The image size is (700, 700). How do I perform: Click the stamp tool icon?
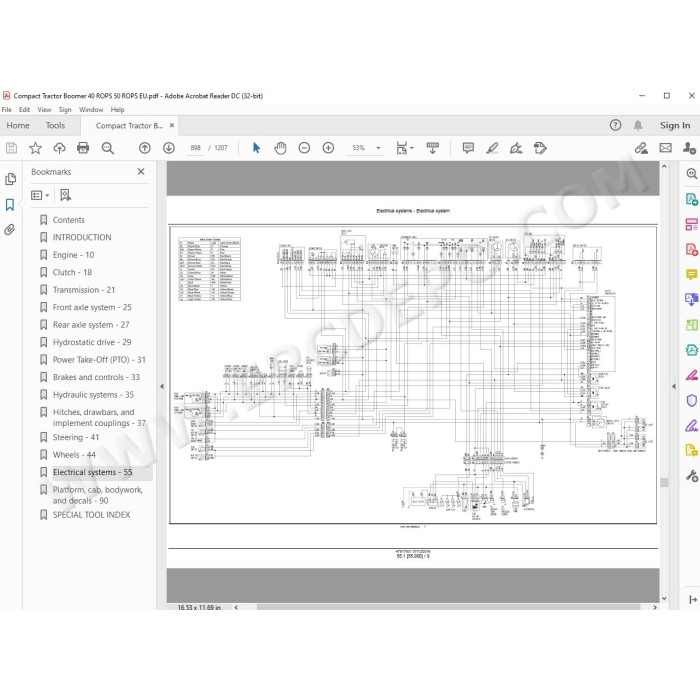(540, 148)
